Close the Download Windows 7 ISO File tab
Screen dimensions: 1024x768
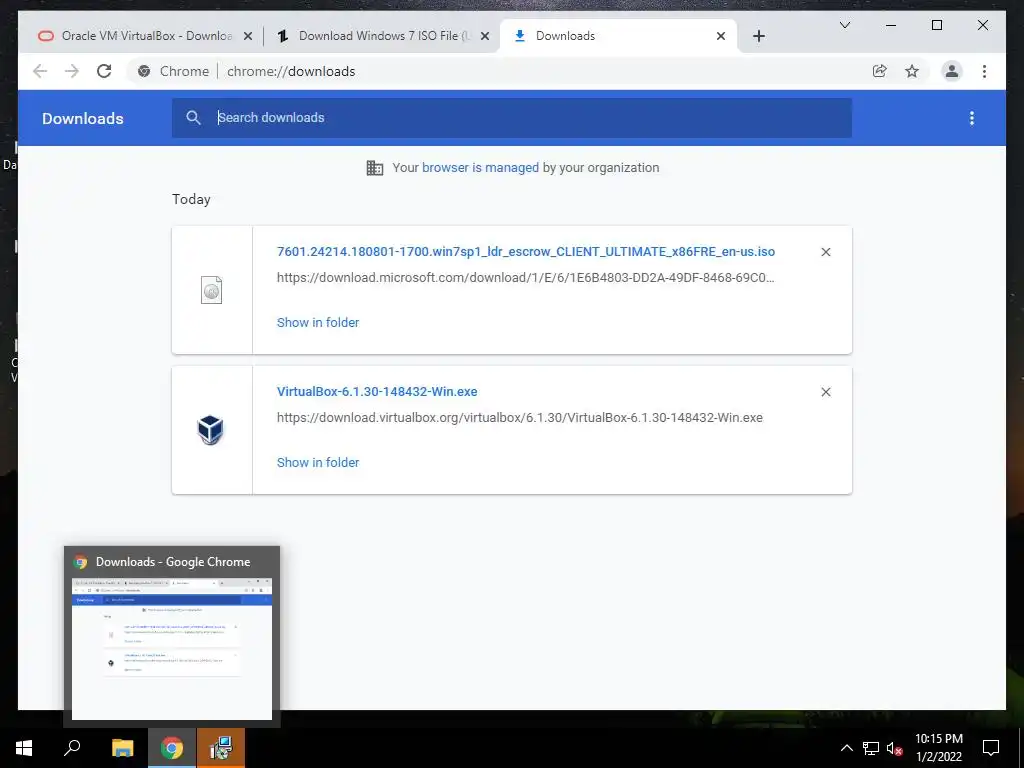click(485, 37)
